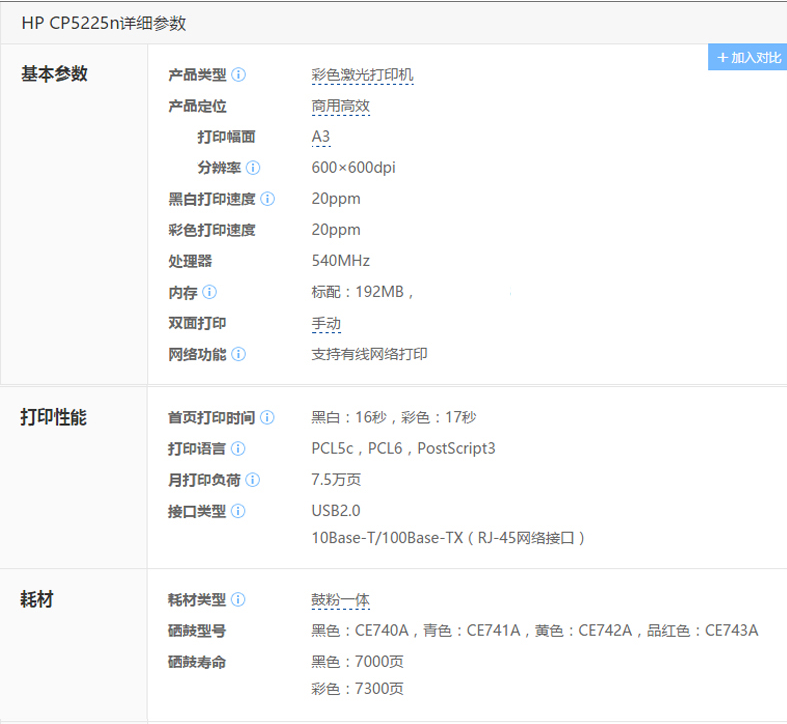The image size is (787, 724).
Task: Click the 540MHz processor value
Action: (x=340, y=261)
